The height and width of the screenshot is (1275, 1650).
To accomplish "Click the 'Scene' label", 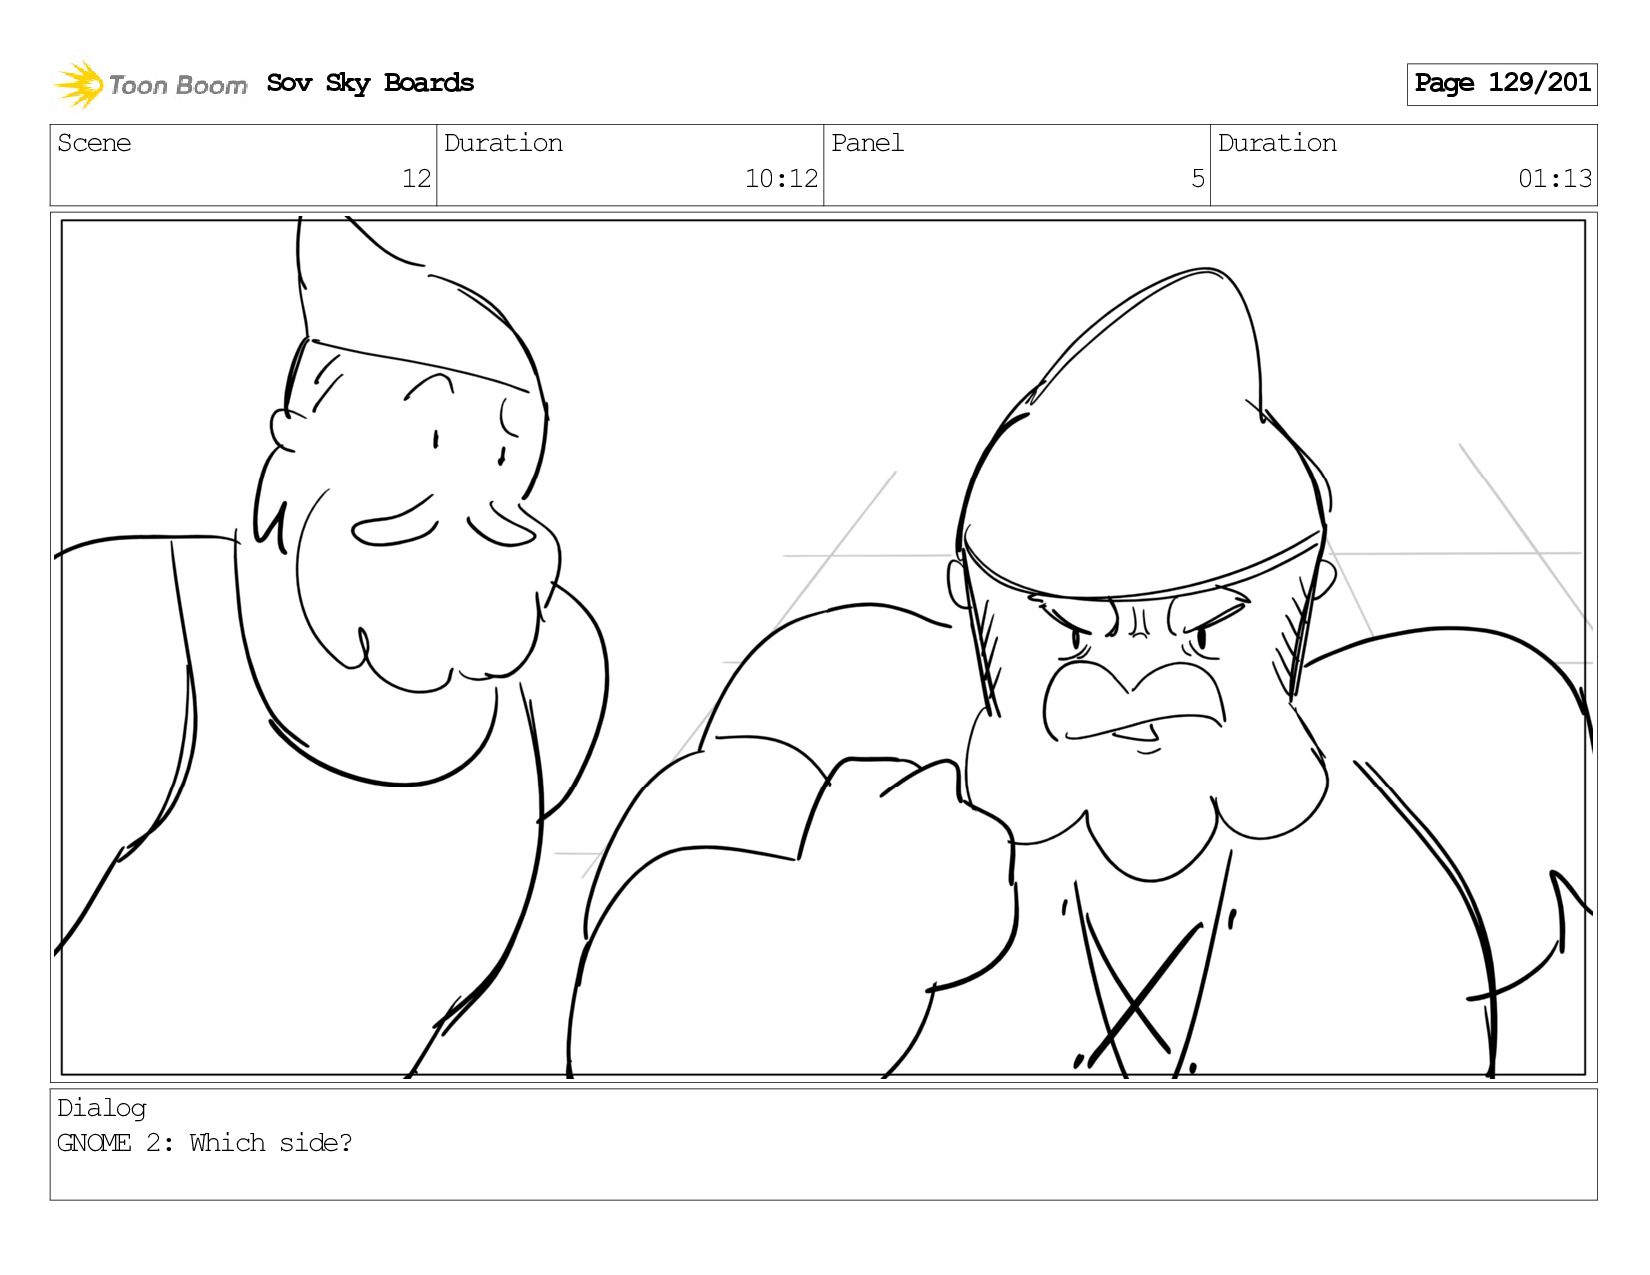I will pos(94,143).
